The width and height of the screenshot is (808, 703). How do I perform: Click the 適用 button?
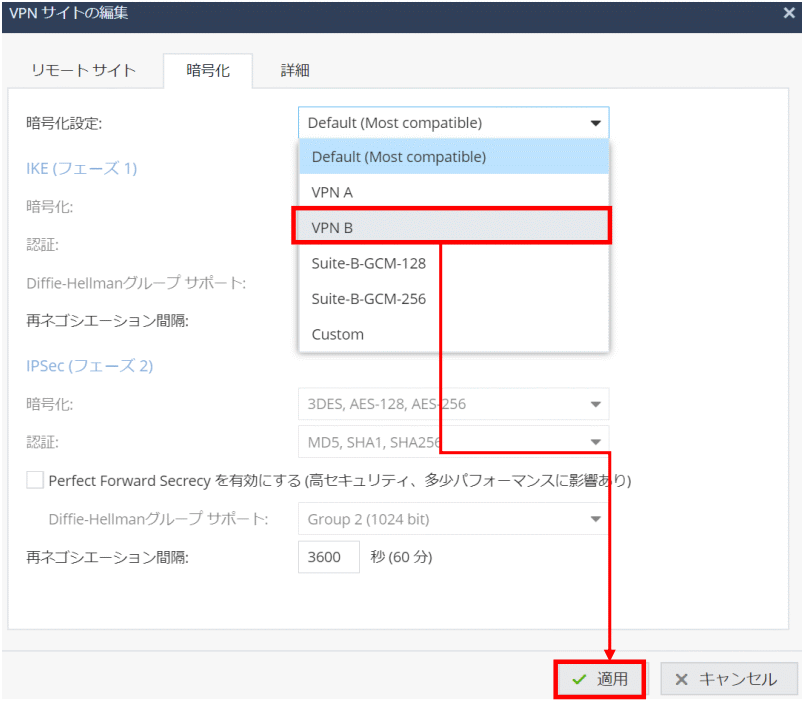coord(600,679)
